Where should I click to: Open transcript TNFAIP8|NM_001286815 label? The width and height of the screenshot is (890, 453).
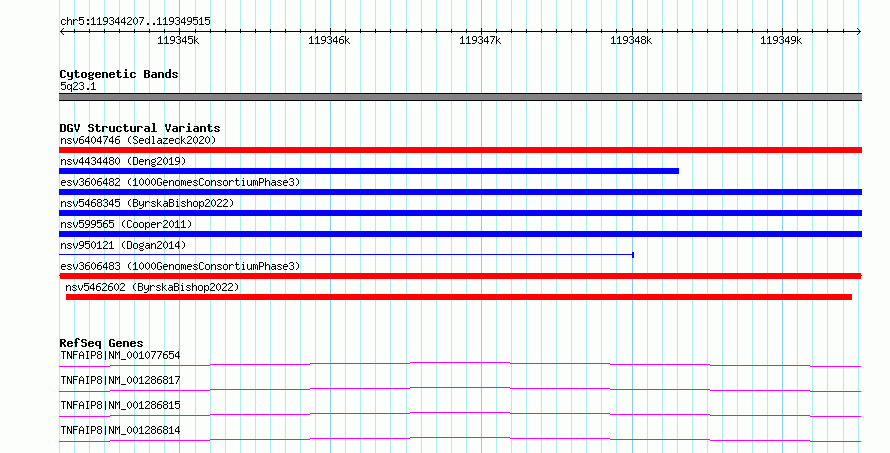coord(120,405)
